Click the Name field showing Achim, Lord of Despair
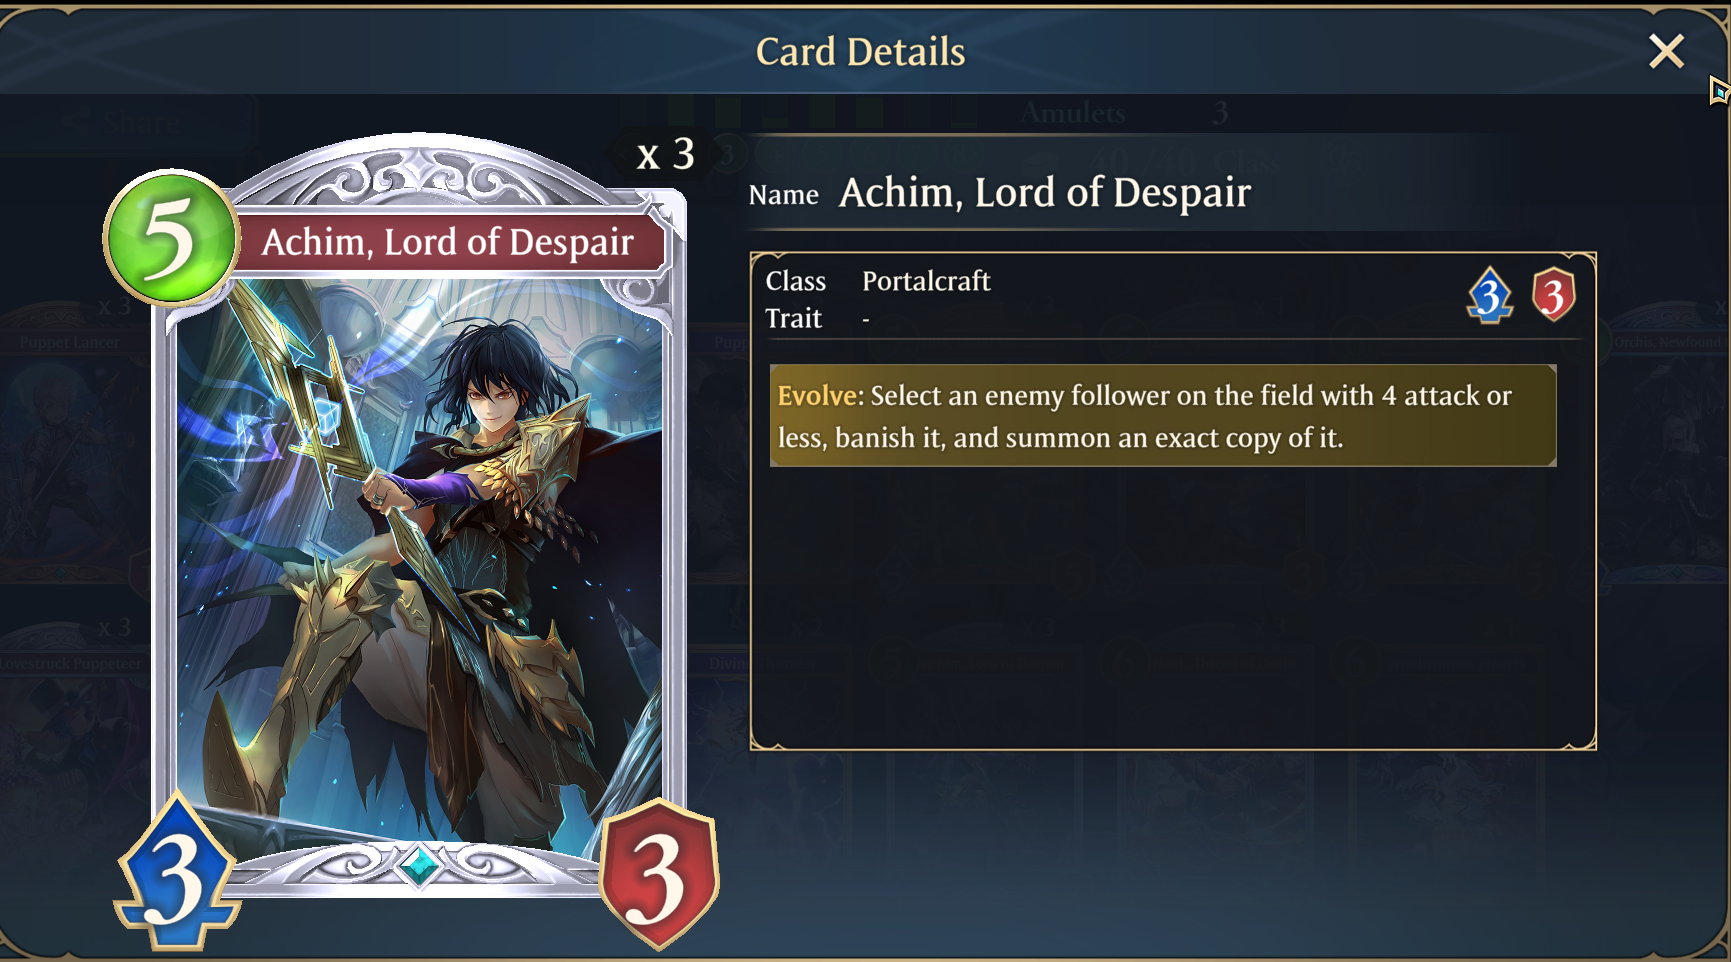 pos(1000,193)
